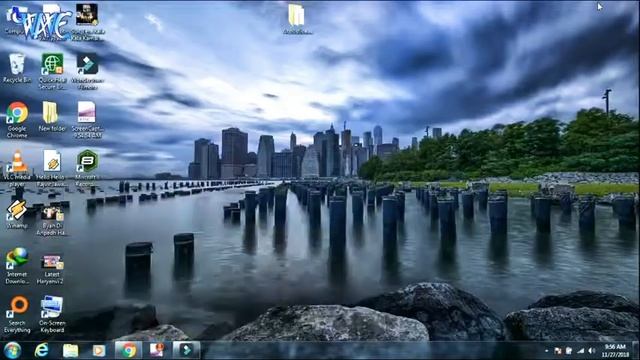Open the Action Center flag tray icon
The height and width of the screenshot is (360, 640).
point(558,351)
